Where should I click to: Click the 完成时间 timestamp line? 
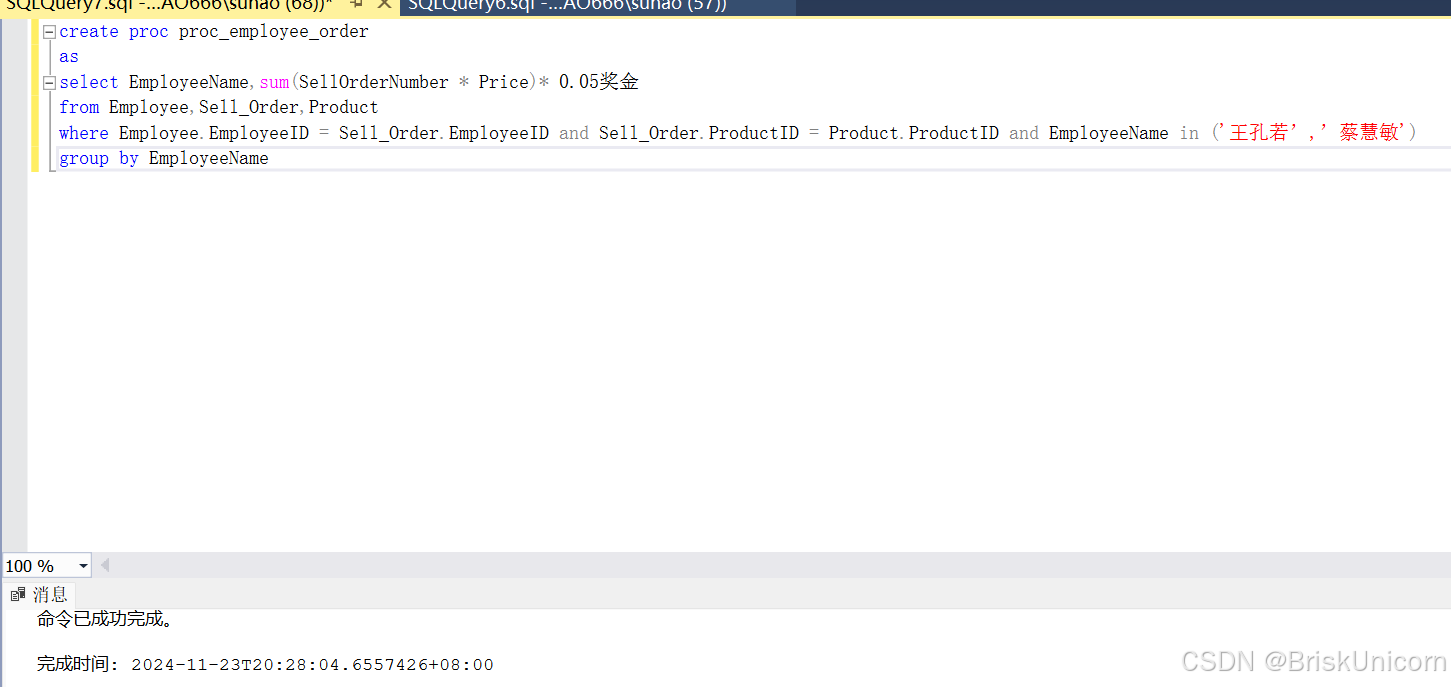(265, 665)
